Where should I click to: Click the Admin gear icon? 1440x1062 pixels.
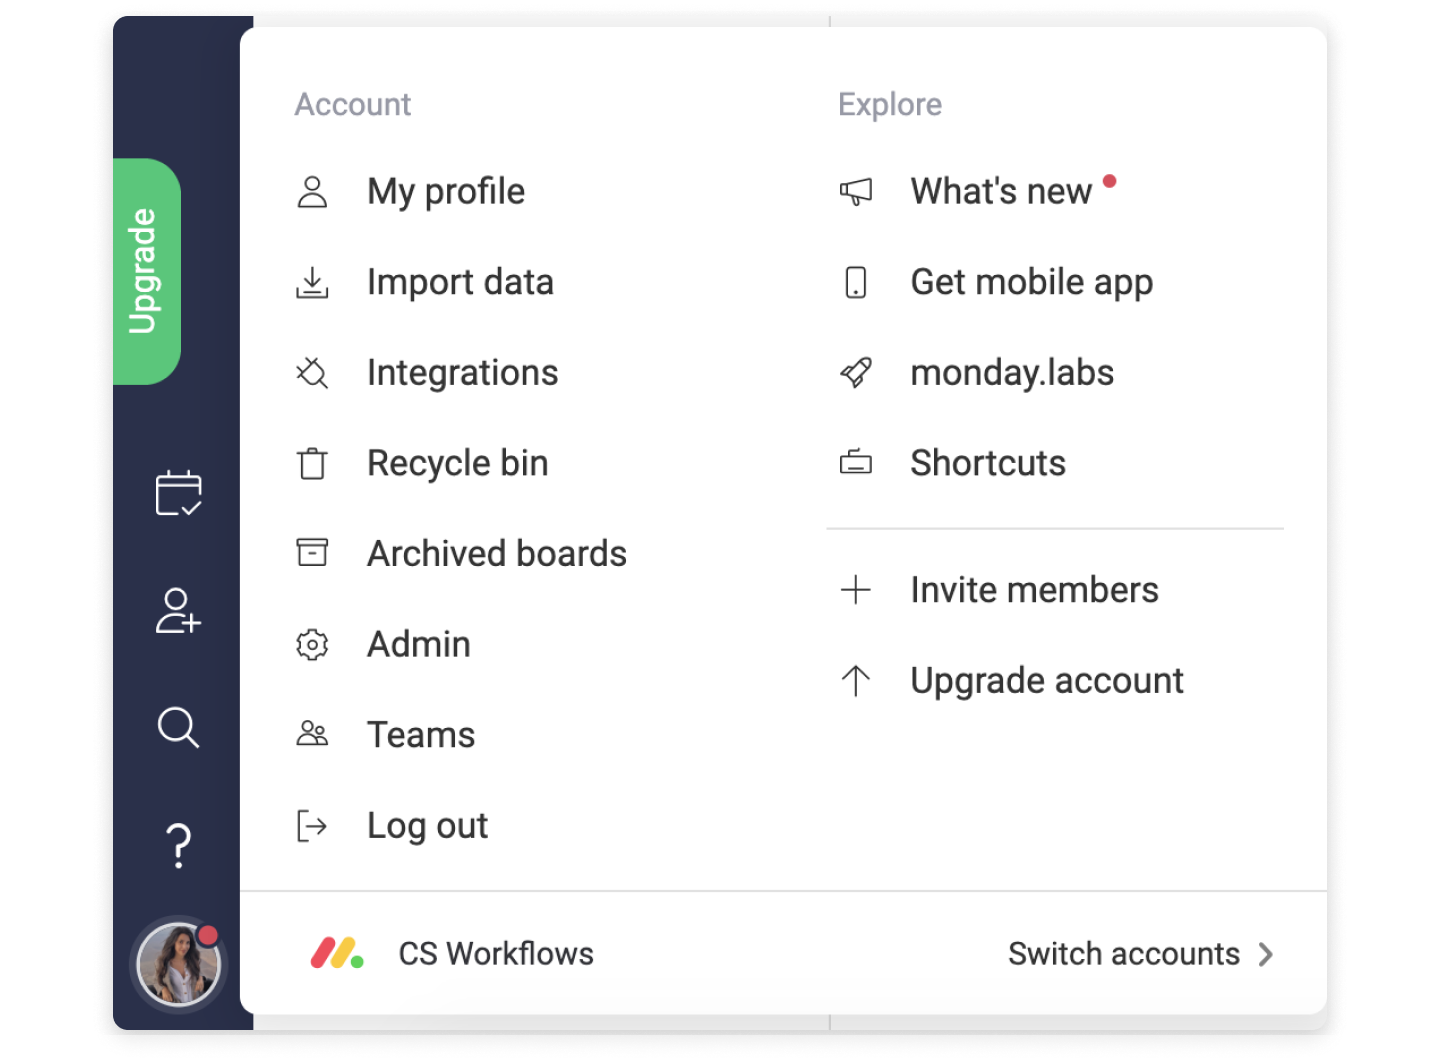312,644
